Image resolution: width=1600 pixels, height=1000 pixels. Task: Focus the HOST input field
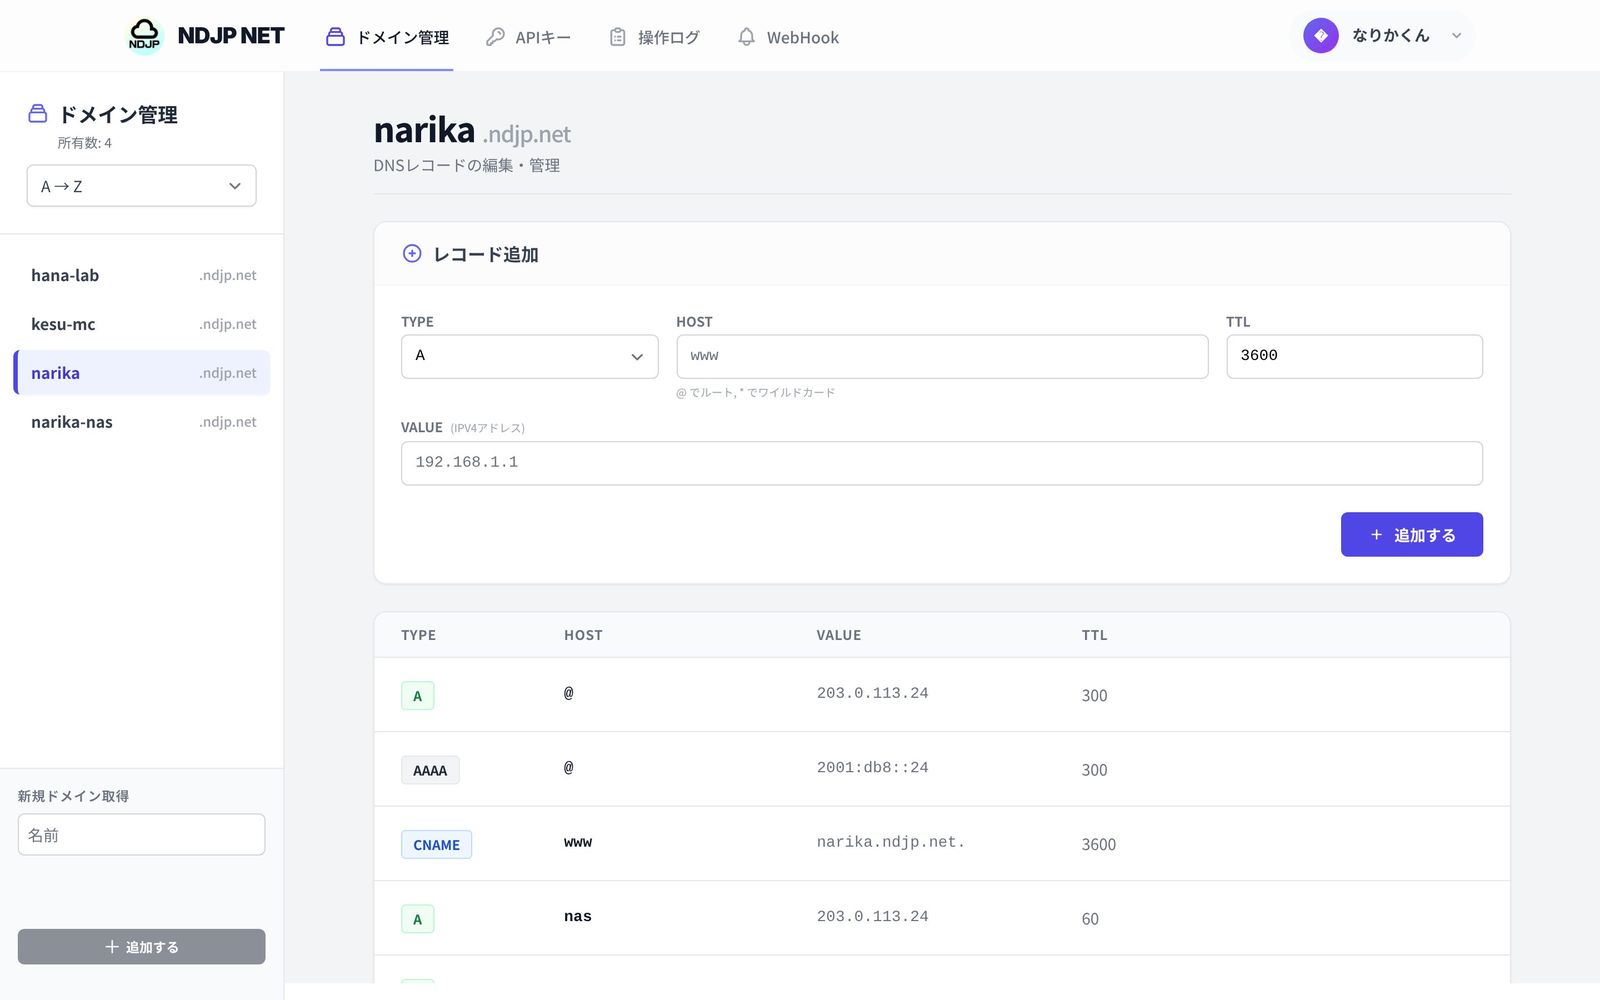click(x=942, y=356)
